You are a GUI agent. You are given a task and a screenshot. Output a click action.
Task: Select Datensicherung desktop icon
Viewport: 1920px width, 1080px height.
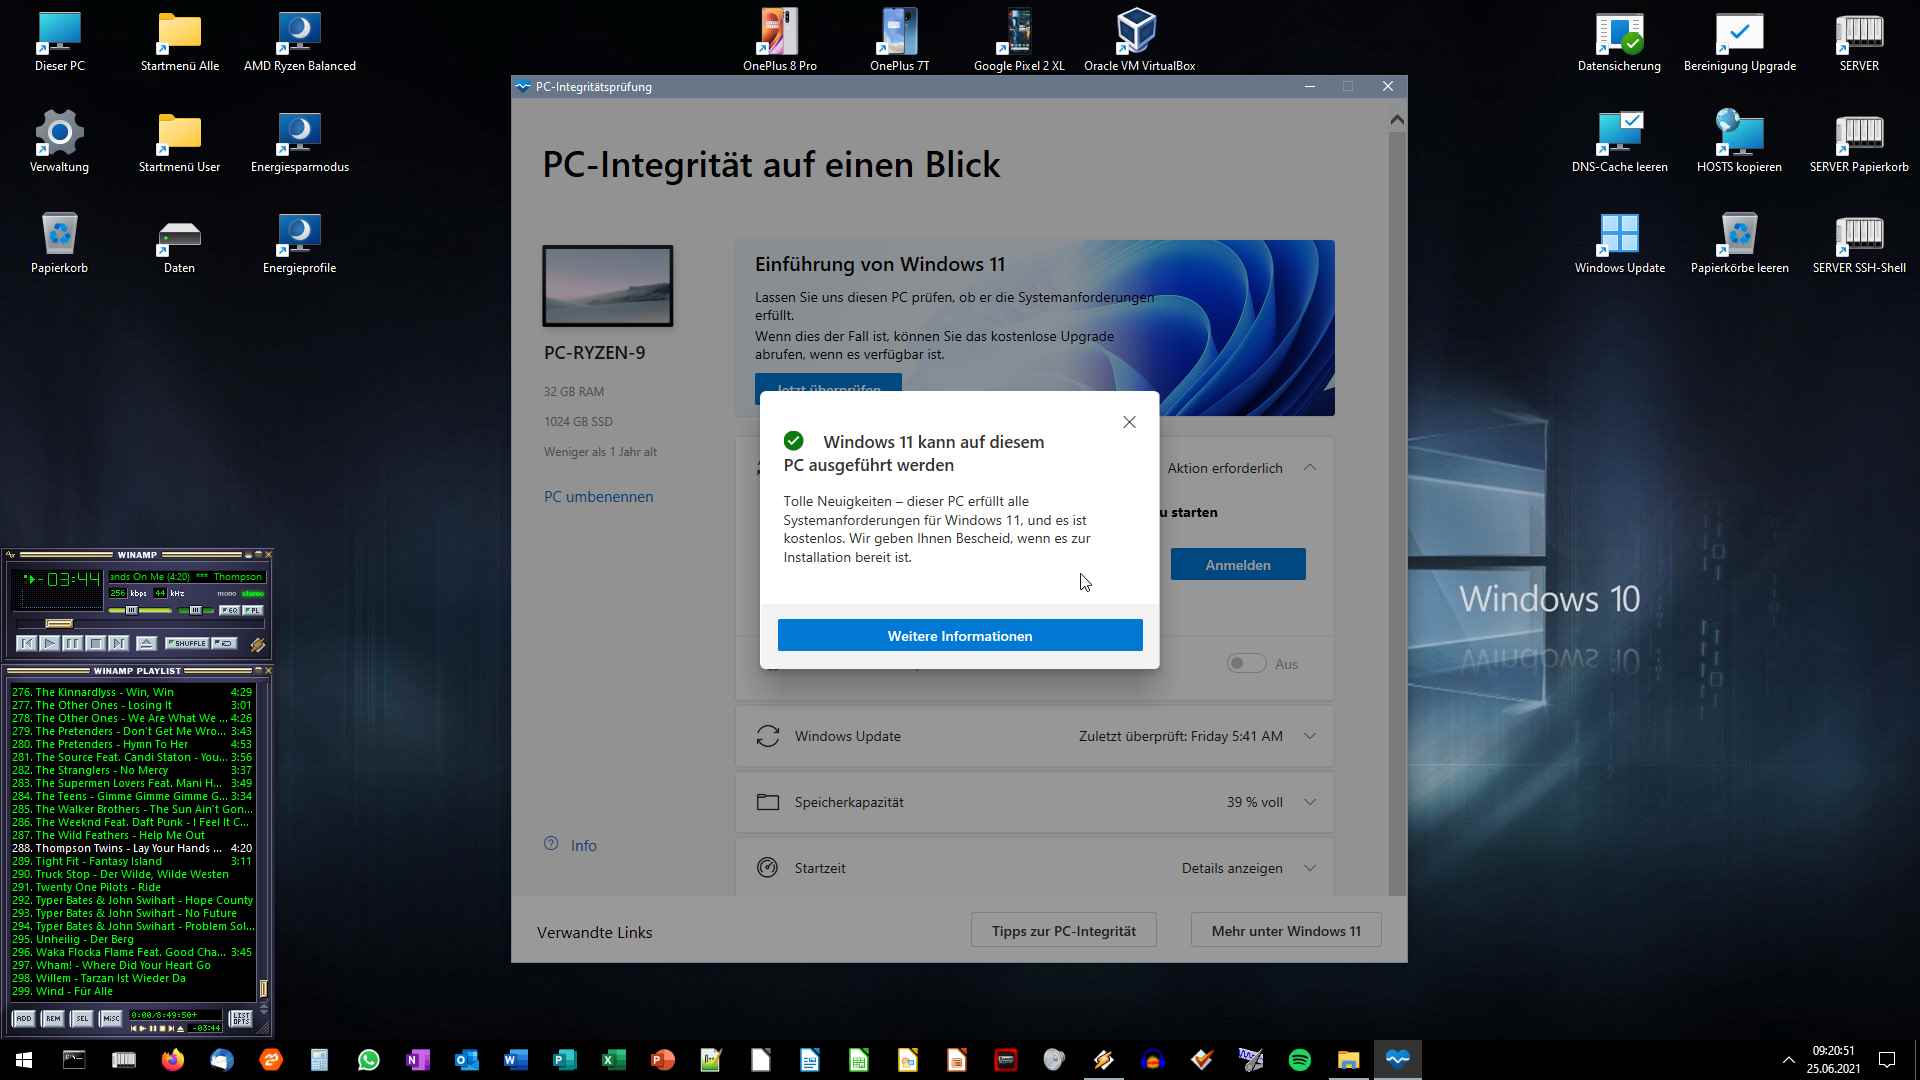[1619, 43]
